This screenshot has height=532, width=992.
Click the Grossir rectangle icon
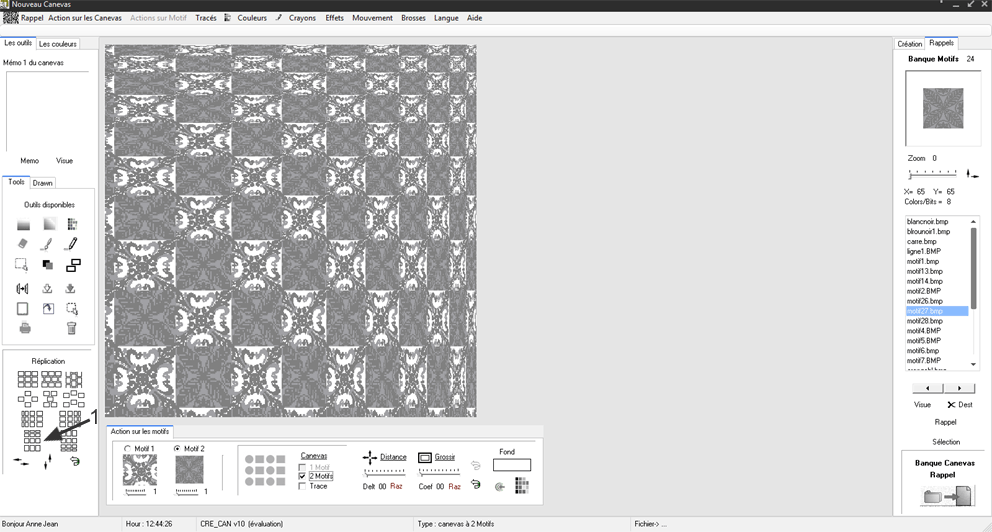click(x=424, y=457)
